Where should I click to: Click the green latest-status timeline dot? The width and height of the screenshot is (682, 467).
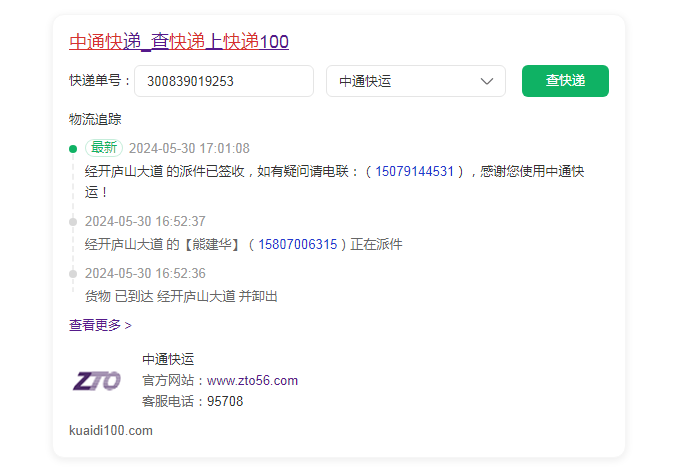pos(73,149)
